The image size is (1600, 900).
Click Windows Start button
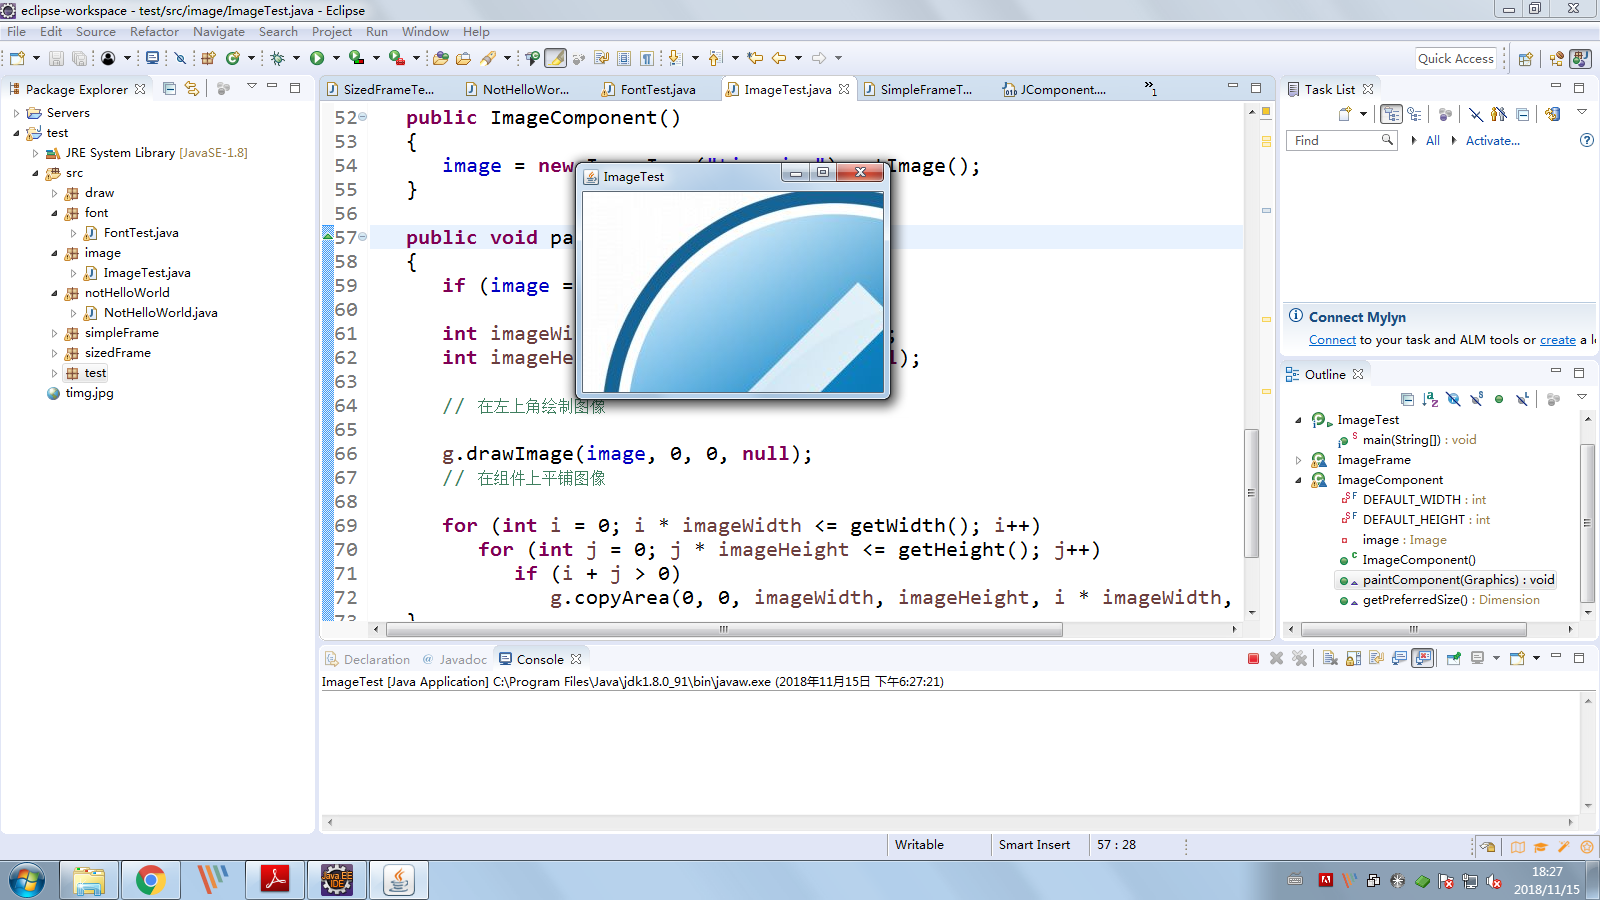[27, 881]
